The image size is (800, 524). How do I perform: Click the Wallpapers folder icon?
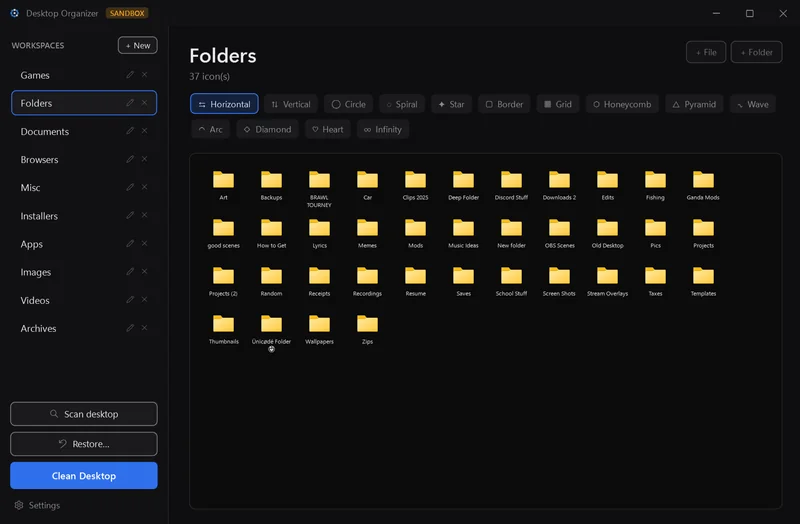(x=319, y=323)
